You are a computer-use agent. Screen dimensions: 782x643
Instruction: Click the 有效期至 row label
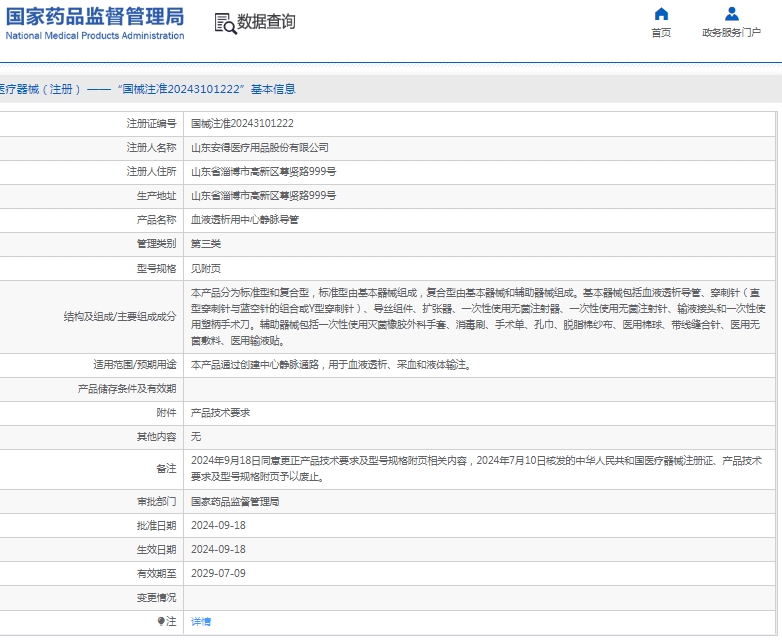(x=157, y=573)
